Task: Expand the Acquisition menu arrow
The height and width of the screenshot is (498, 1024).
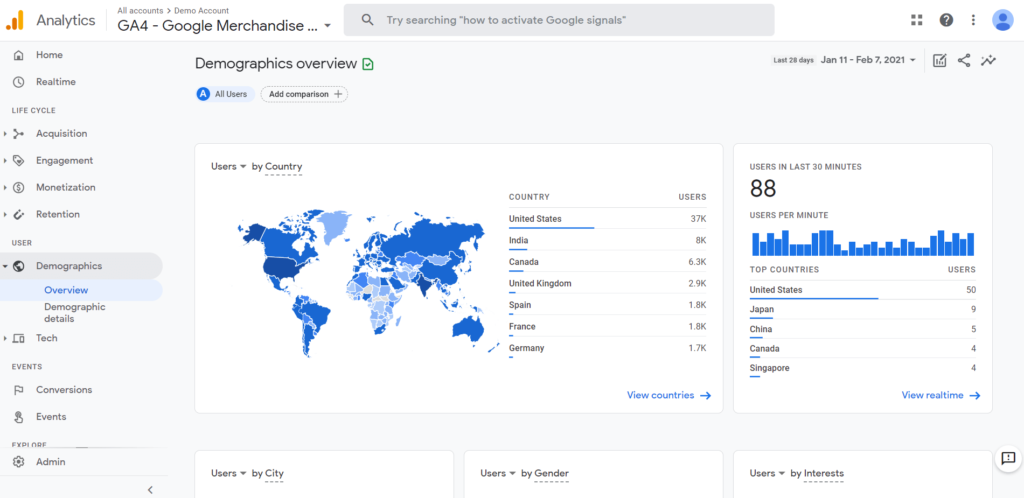Action: [x=5, y=134]
